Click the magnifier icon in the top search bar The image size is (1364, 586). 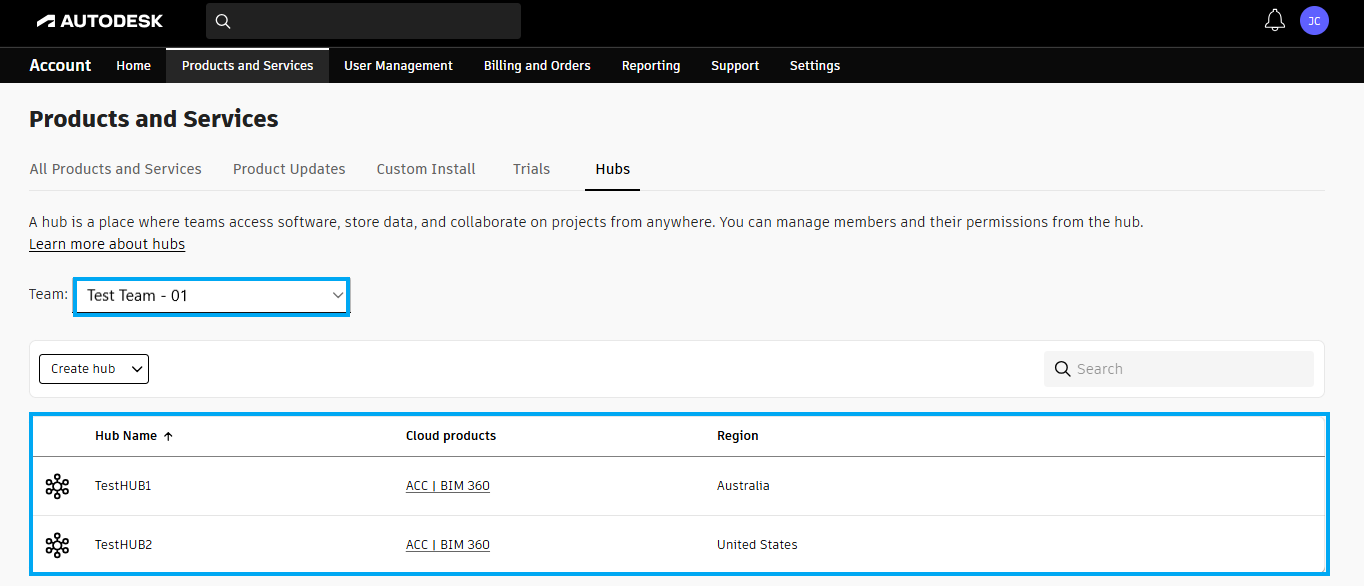(222, 20)
